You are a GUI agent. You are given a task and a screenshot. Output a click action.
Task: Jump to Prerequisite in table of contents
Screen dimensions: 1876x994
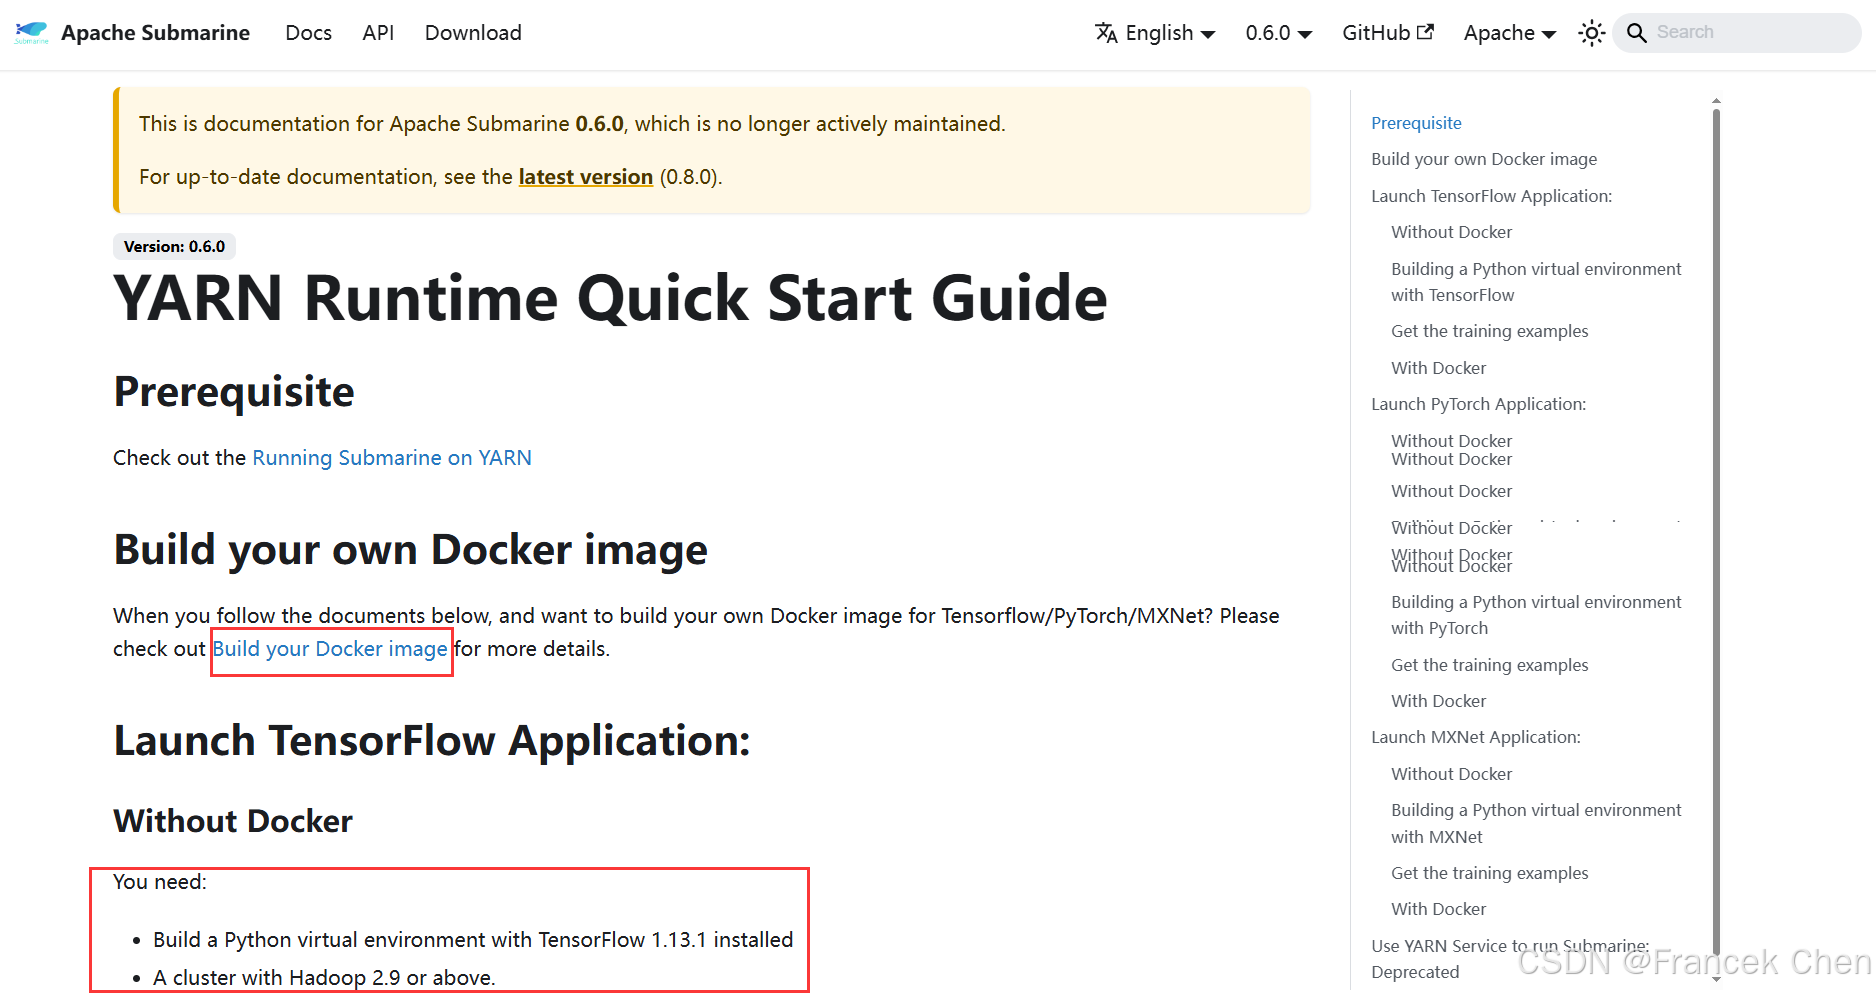(1416, 123)
